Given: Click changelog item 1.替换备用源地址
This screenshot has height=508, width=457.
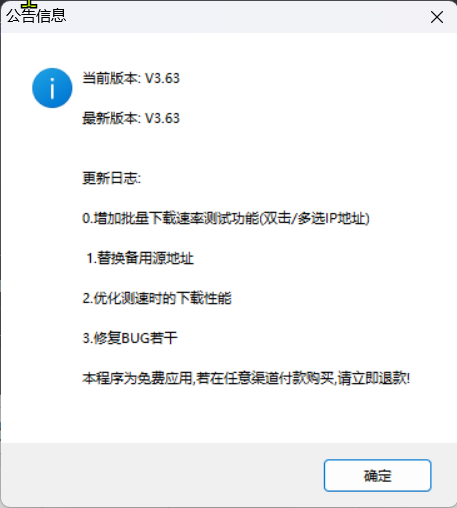Looking at the screenshot, I should tap(140, 258).
